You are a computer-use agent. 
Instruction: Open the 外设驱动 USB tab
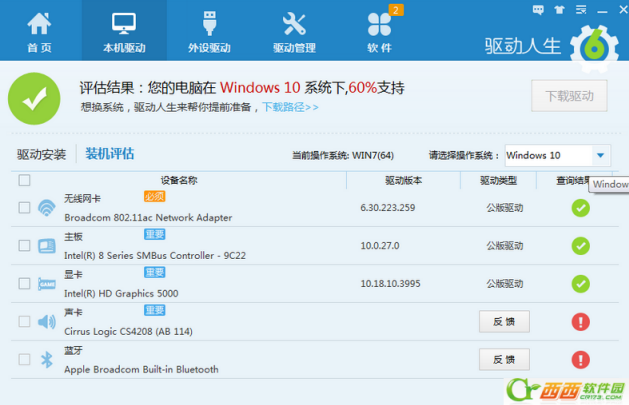(209, 31)
